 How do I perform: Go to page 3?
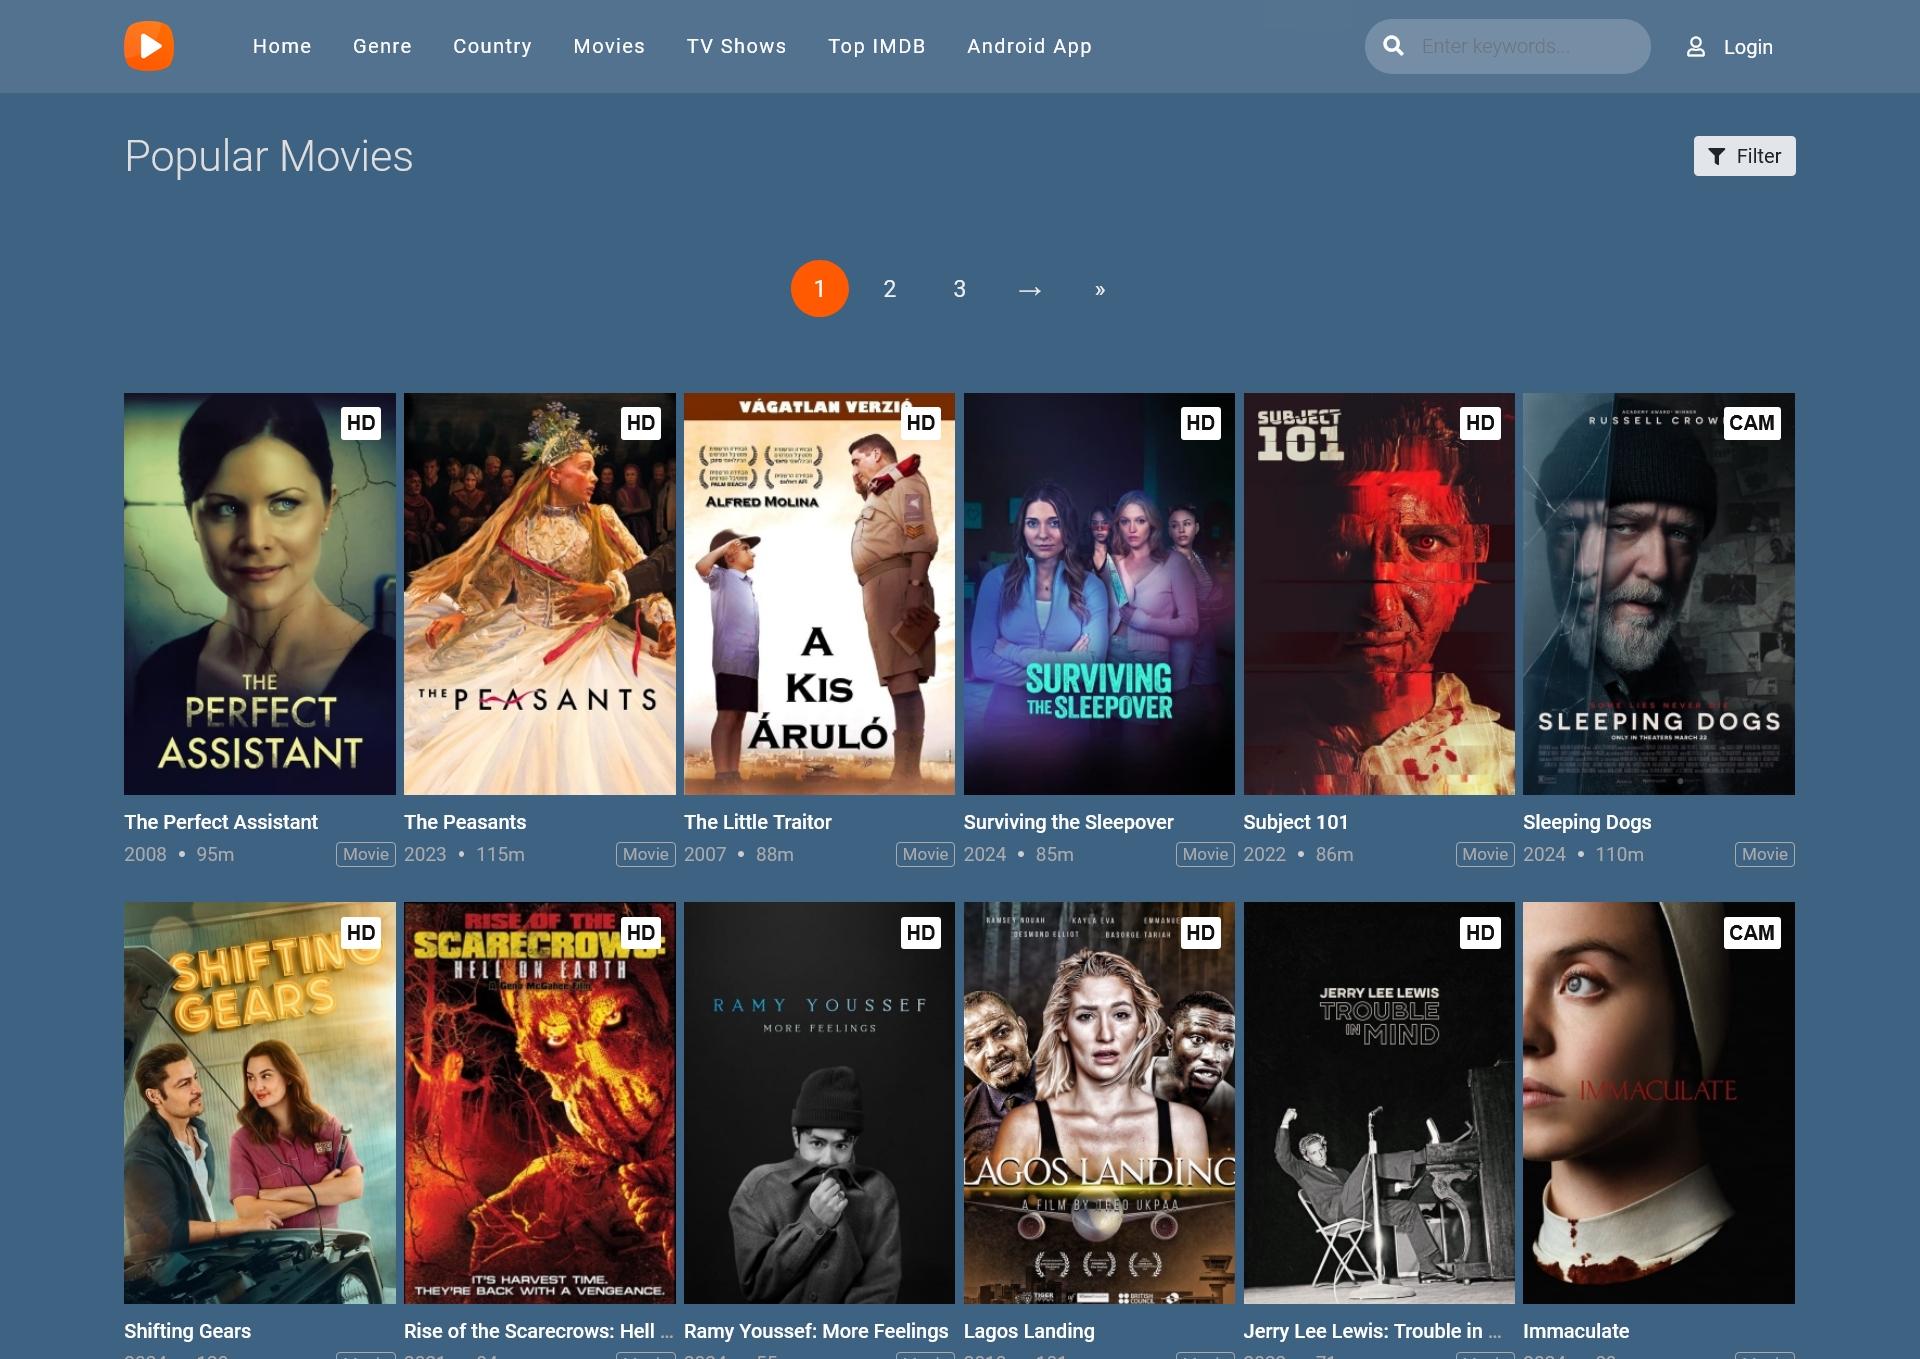(959, 289)
